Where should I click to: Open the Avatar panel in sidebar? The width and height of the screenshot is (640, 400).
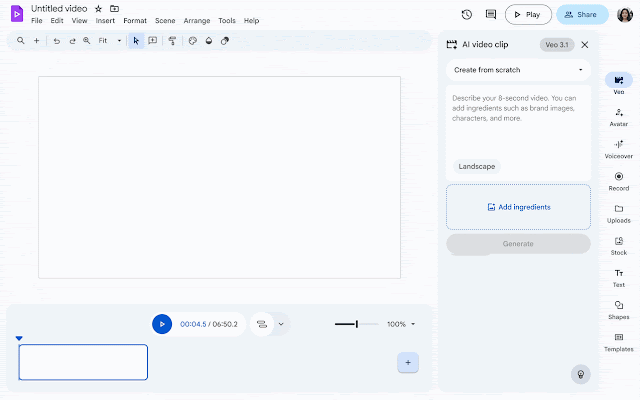point(618,116)
